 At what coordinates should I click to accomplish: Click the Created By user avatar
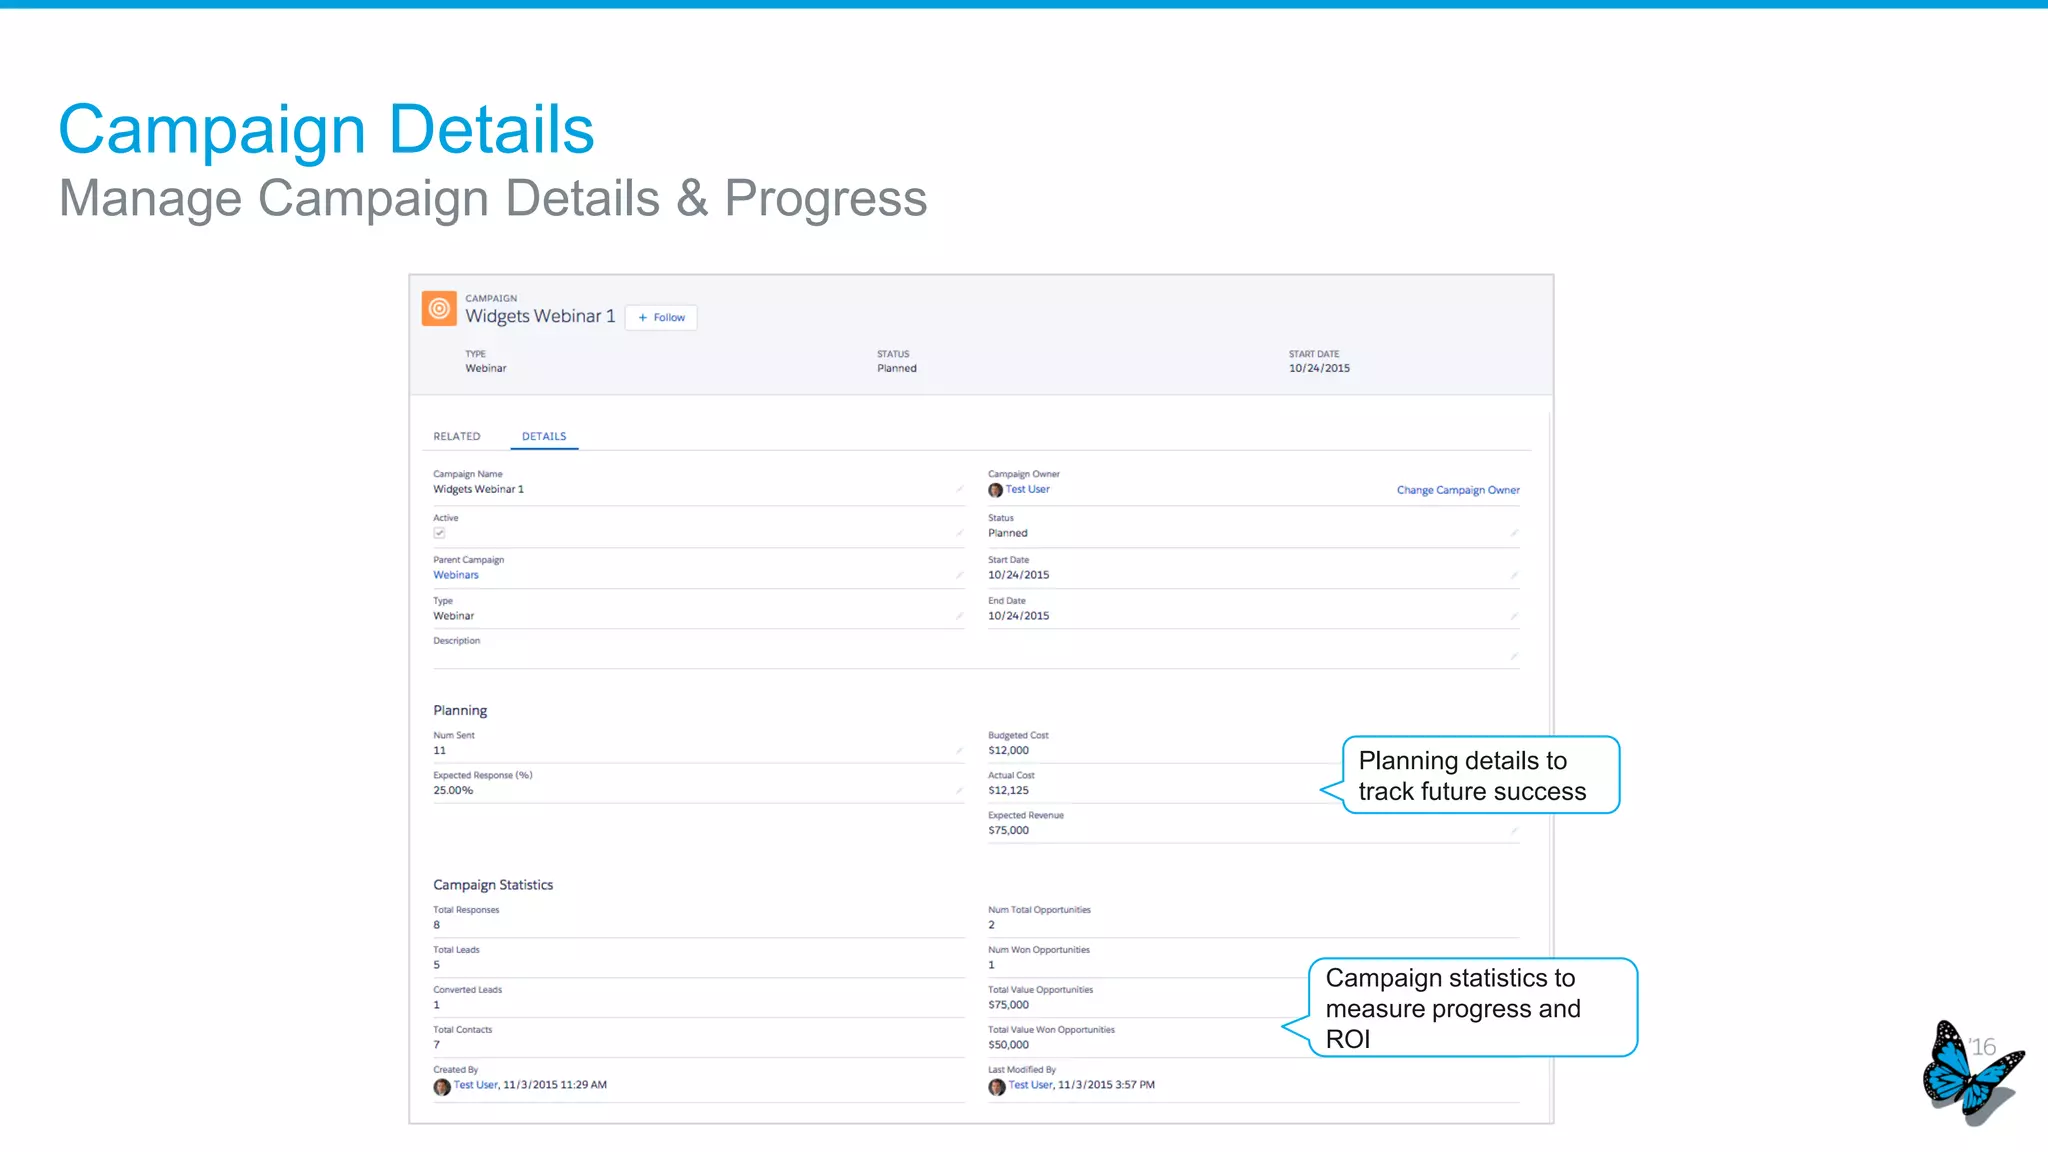[441, 1087]
